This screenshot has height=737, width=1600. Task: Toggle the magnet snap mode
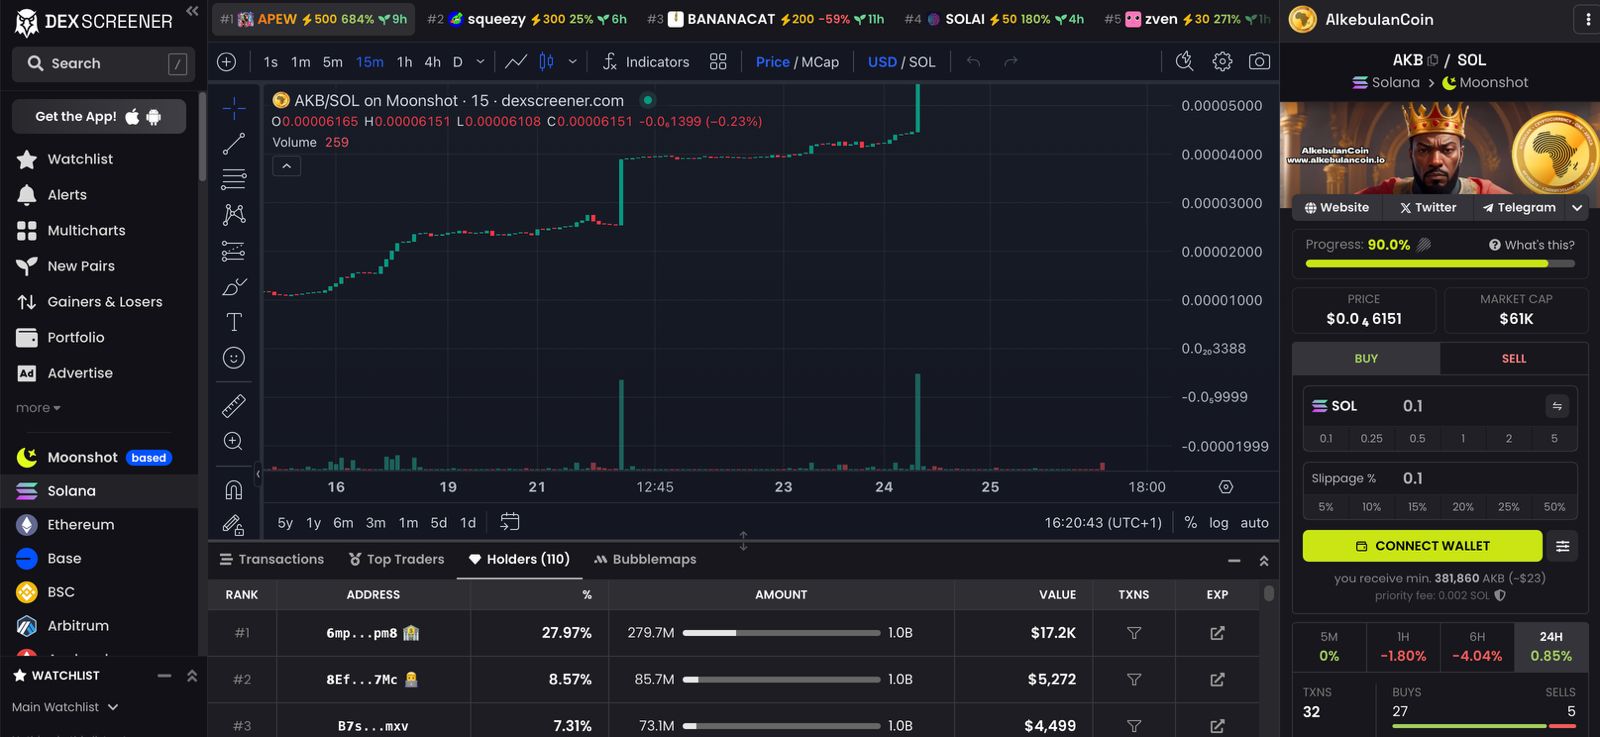coord(233,489)
